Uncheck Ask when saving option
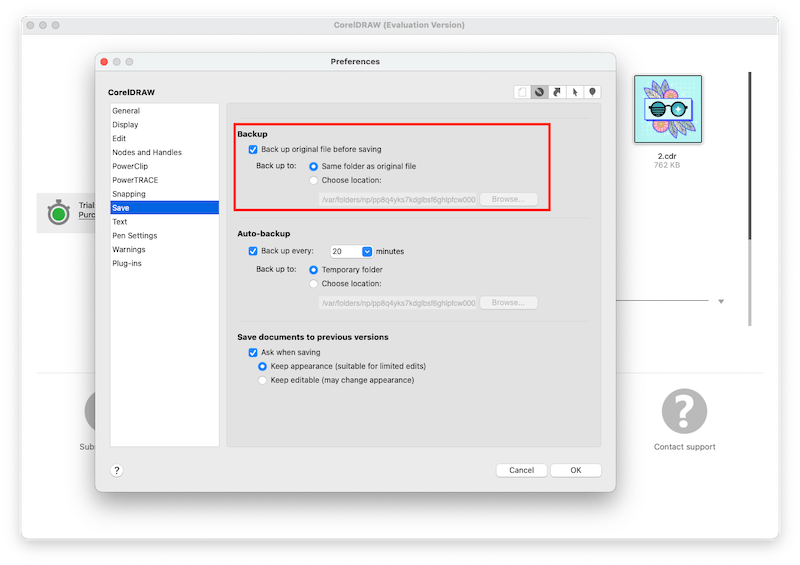This screenshot has width=800, height=565. [253, 353]
